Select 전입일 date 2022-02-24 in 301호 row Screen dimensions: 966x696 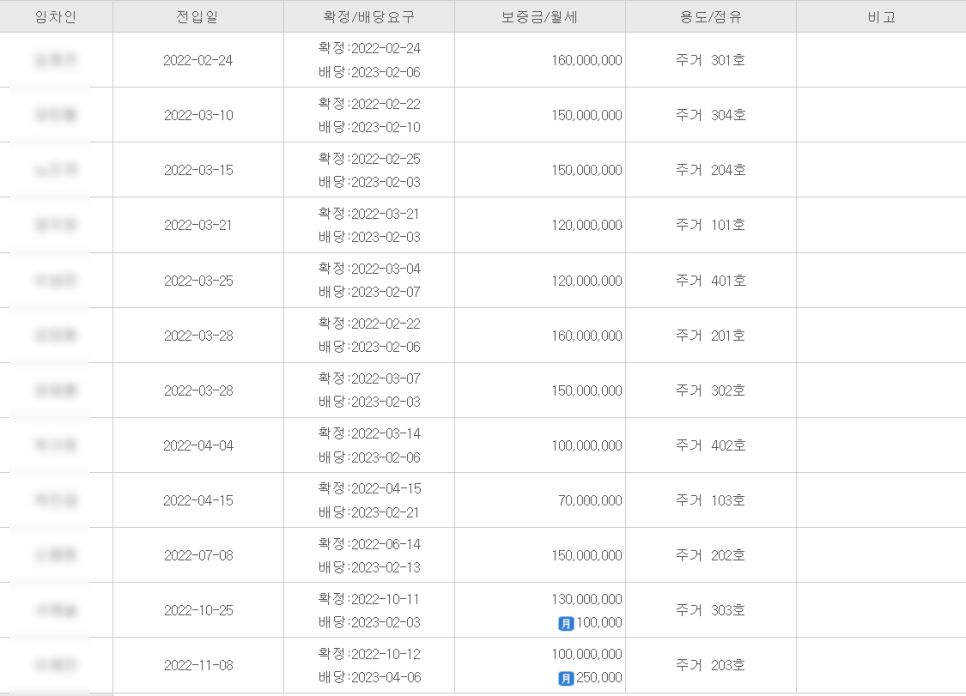(x=198, y=60)
